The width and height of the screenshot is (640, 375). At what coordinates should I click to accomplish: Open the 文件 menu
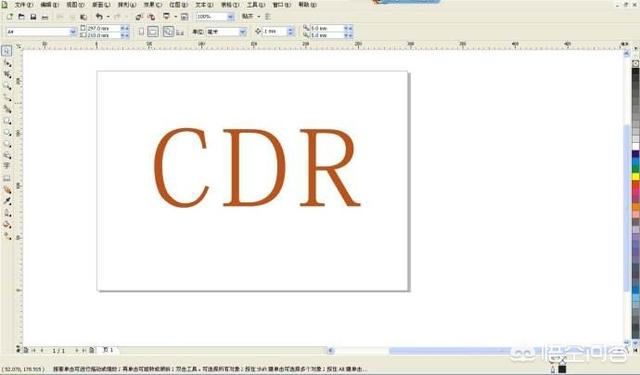(23, 5)
